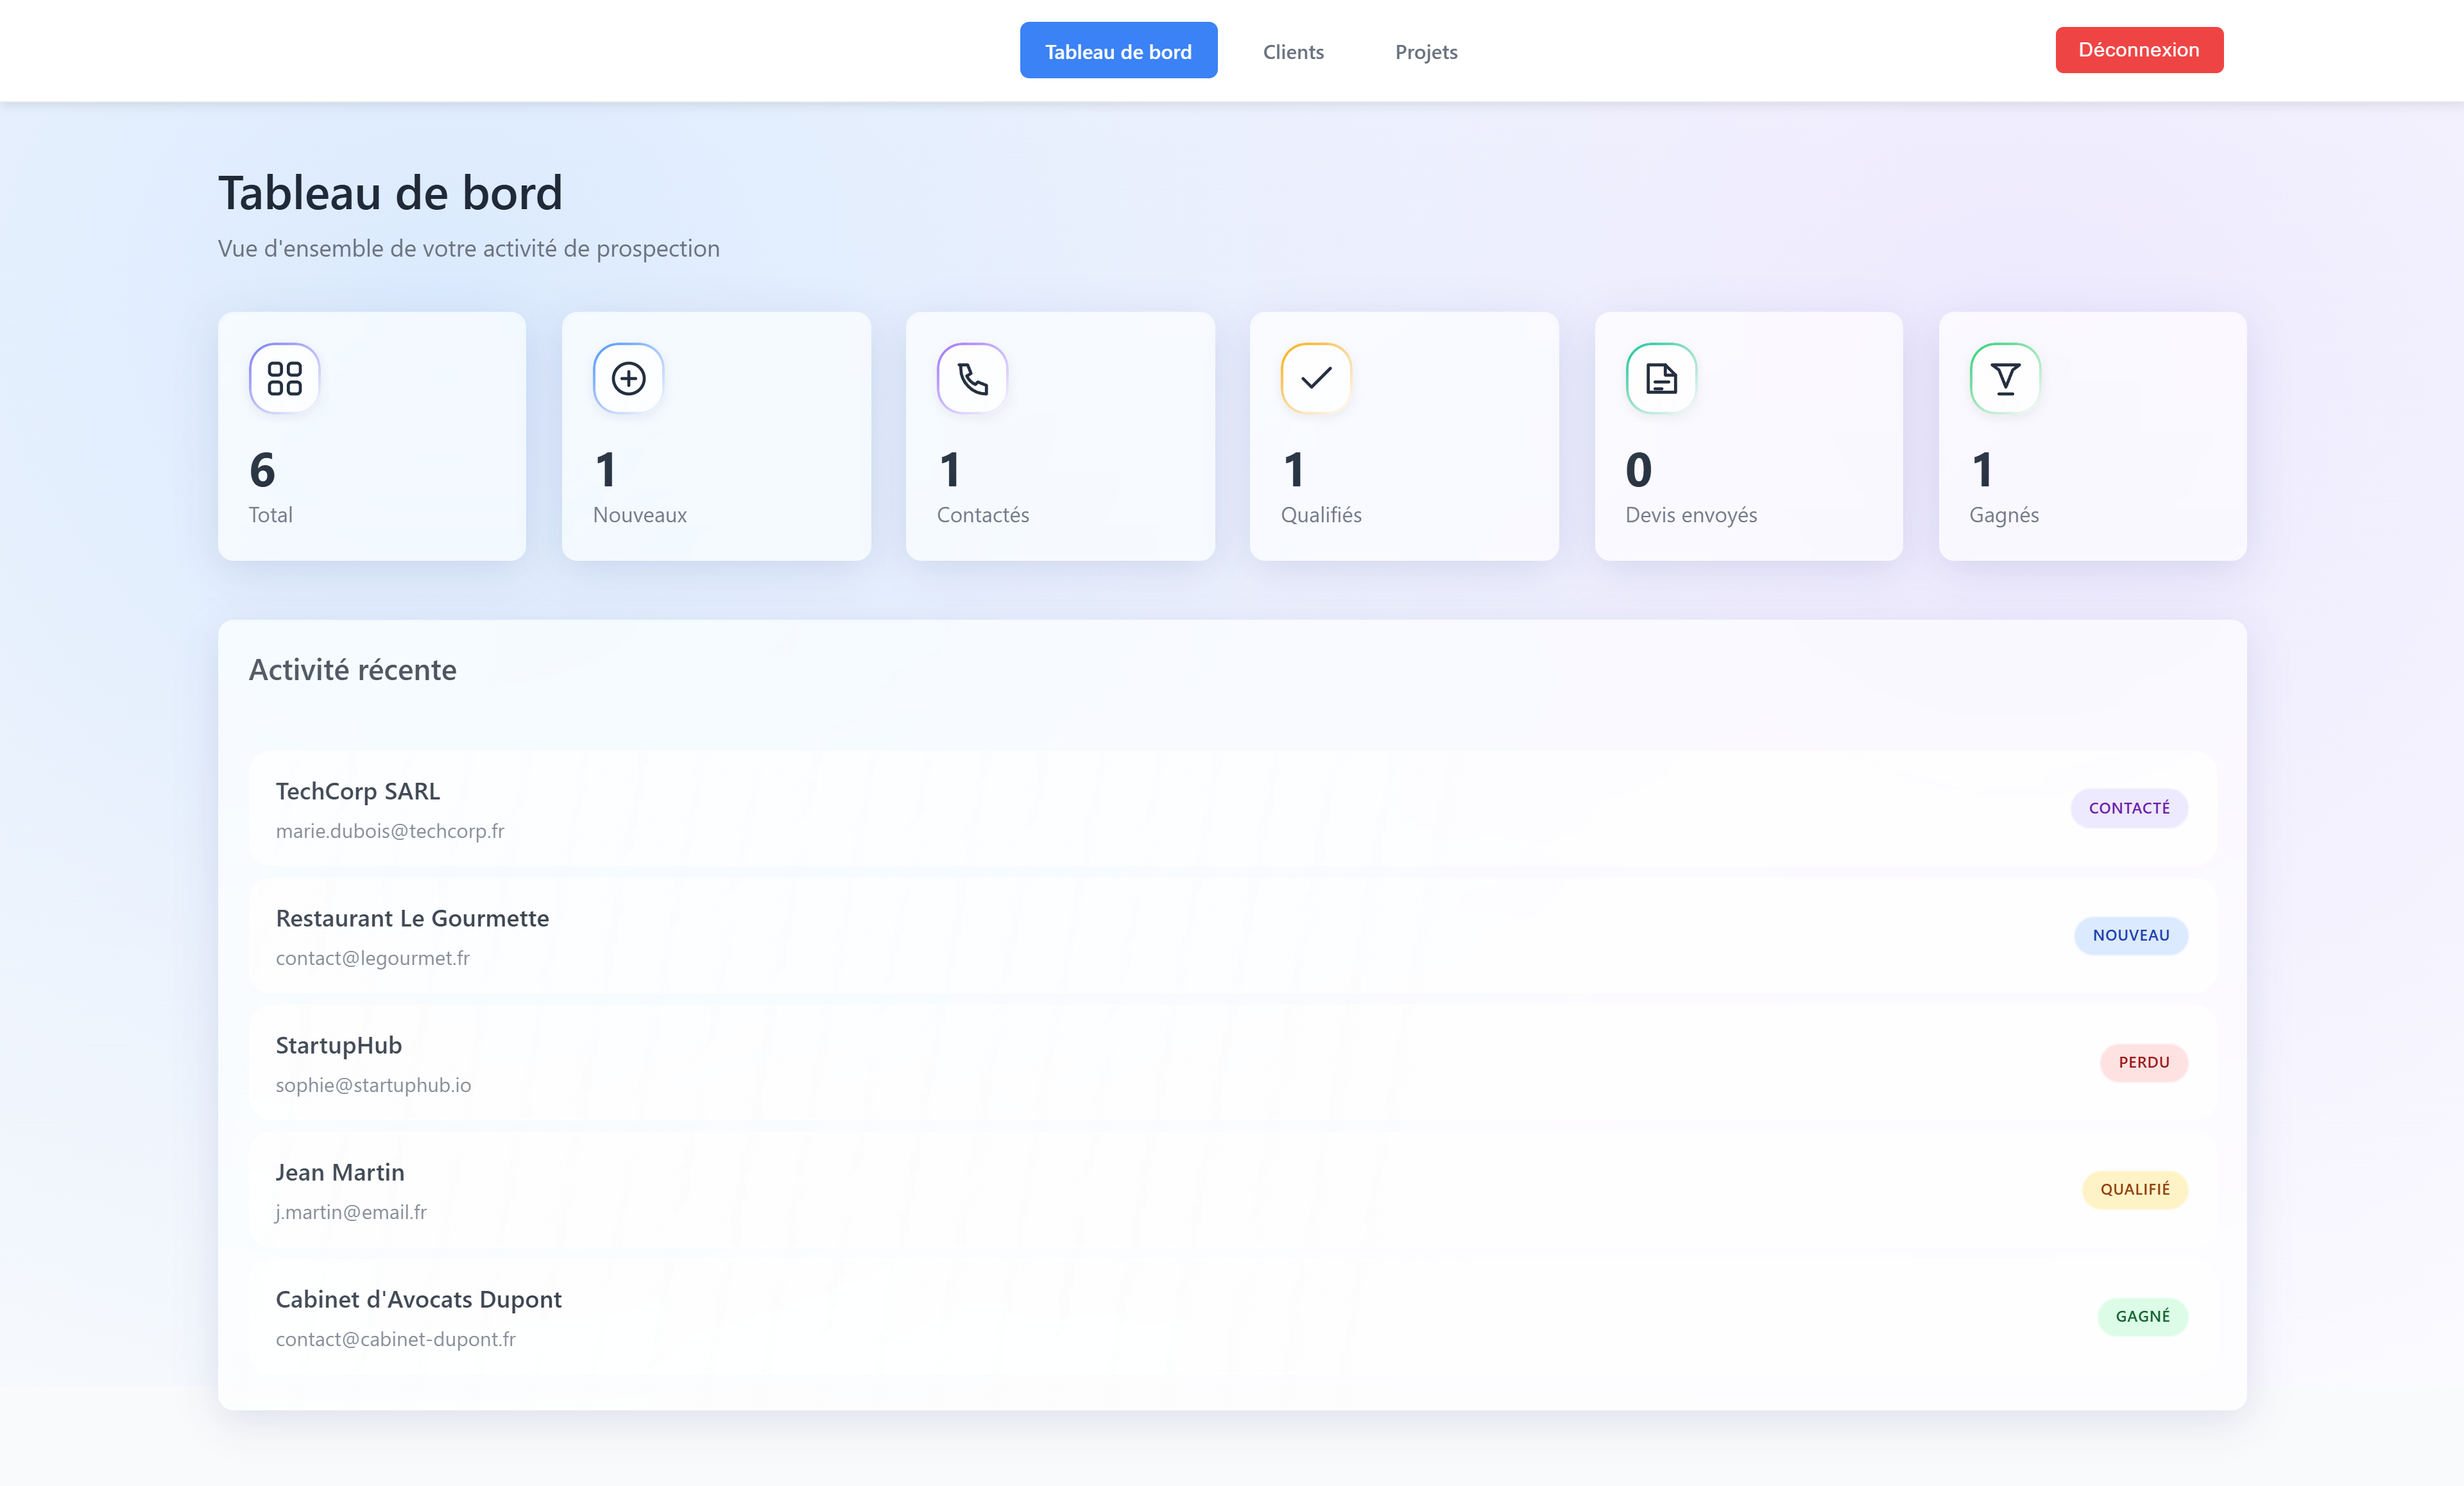The width and height of the screenshot is (2464, 1486).
Task: Click the Devis envoyés label
Action: coord(1691,515)
